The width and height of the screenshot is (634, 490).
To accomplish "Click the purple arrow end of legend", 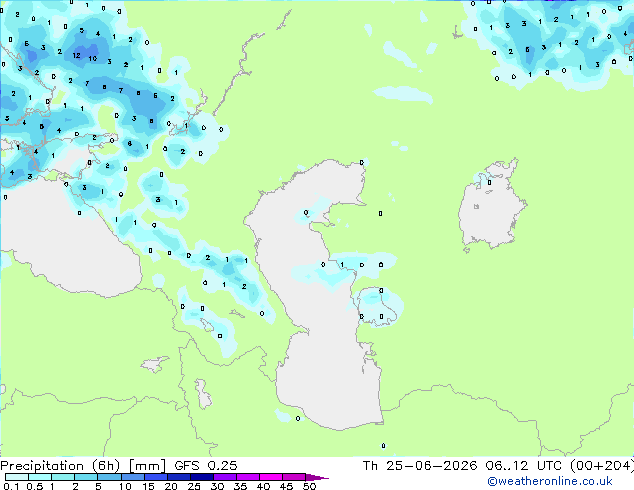I will click(317, 477).
